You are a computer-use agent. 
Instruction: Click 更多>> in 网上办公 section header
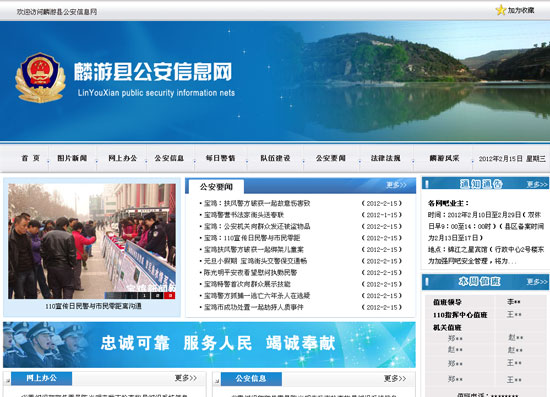click(x=186, y=378)
